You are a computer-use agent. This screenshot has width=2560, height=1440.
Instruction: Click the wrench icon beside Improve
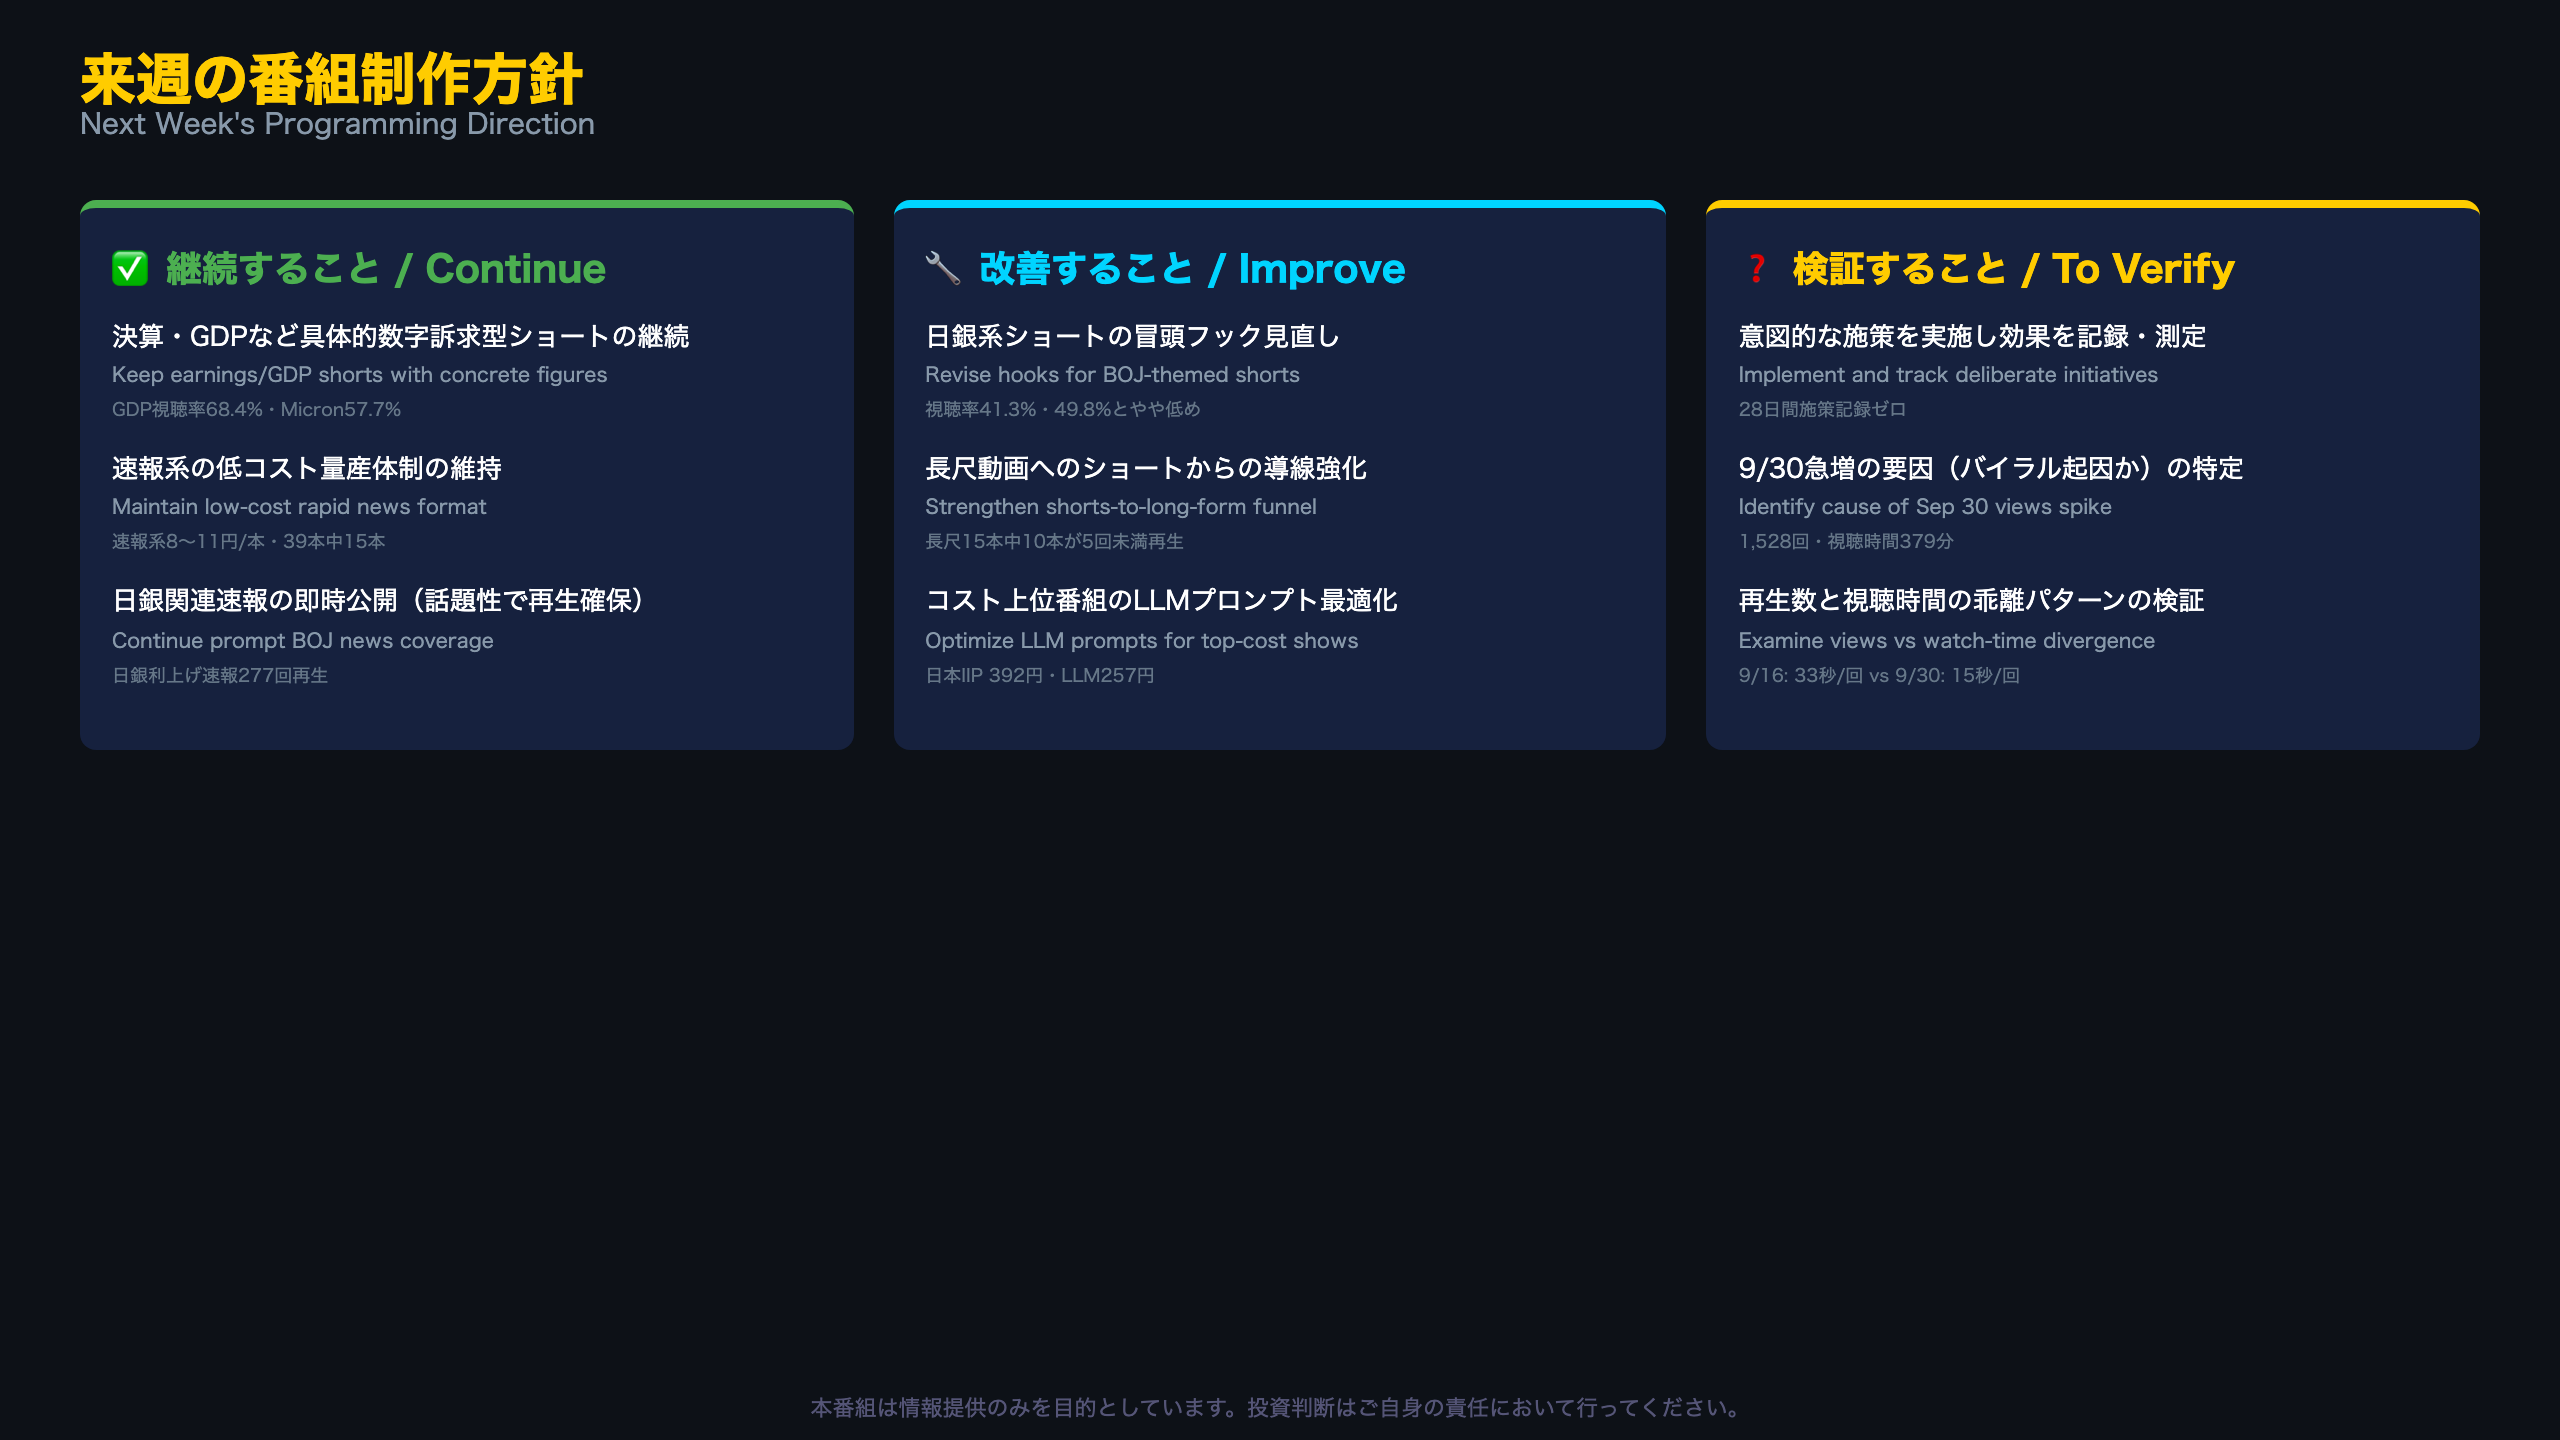(x=943, y=268)
